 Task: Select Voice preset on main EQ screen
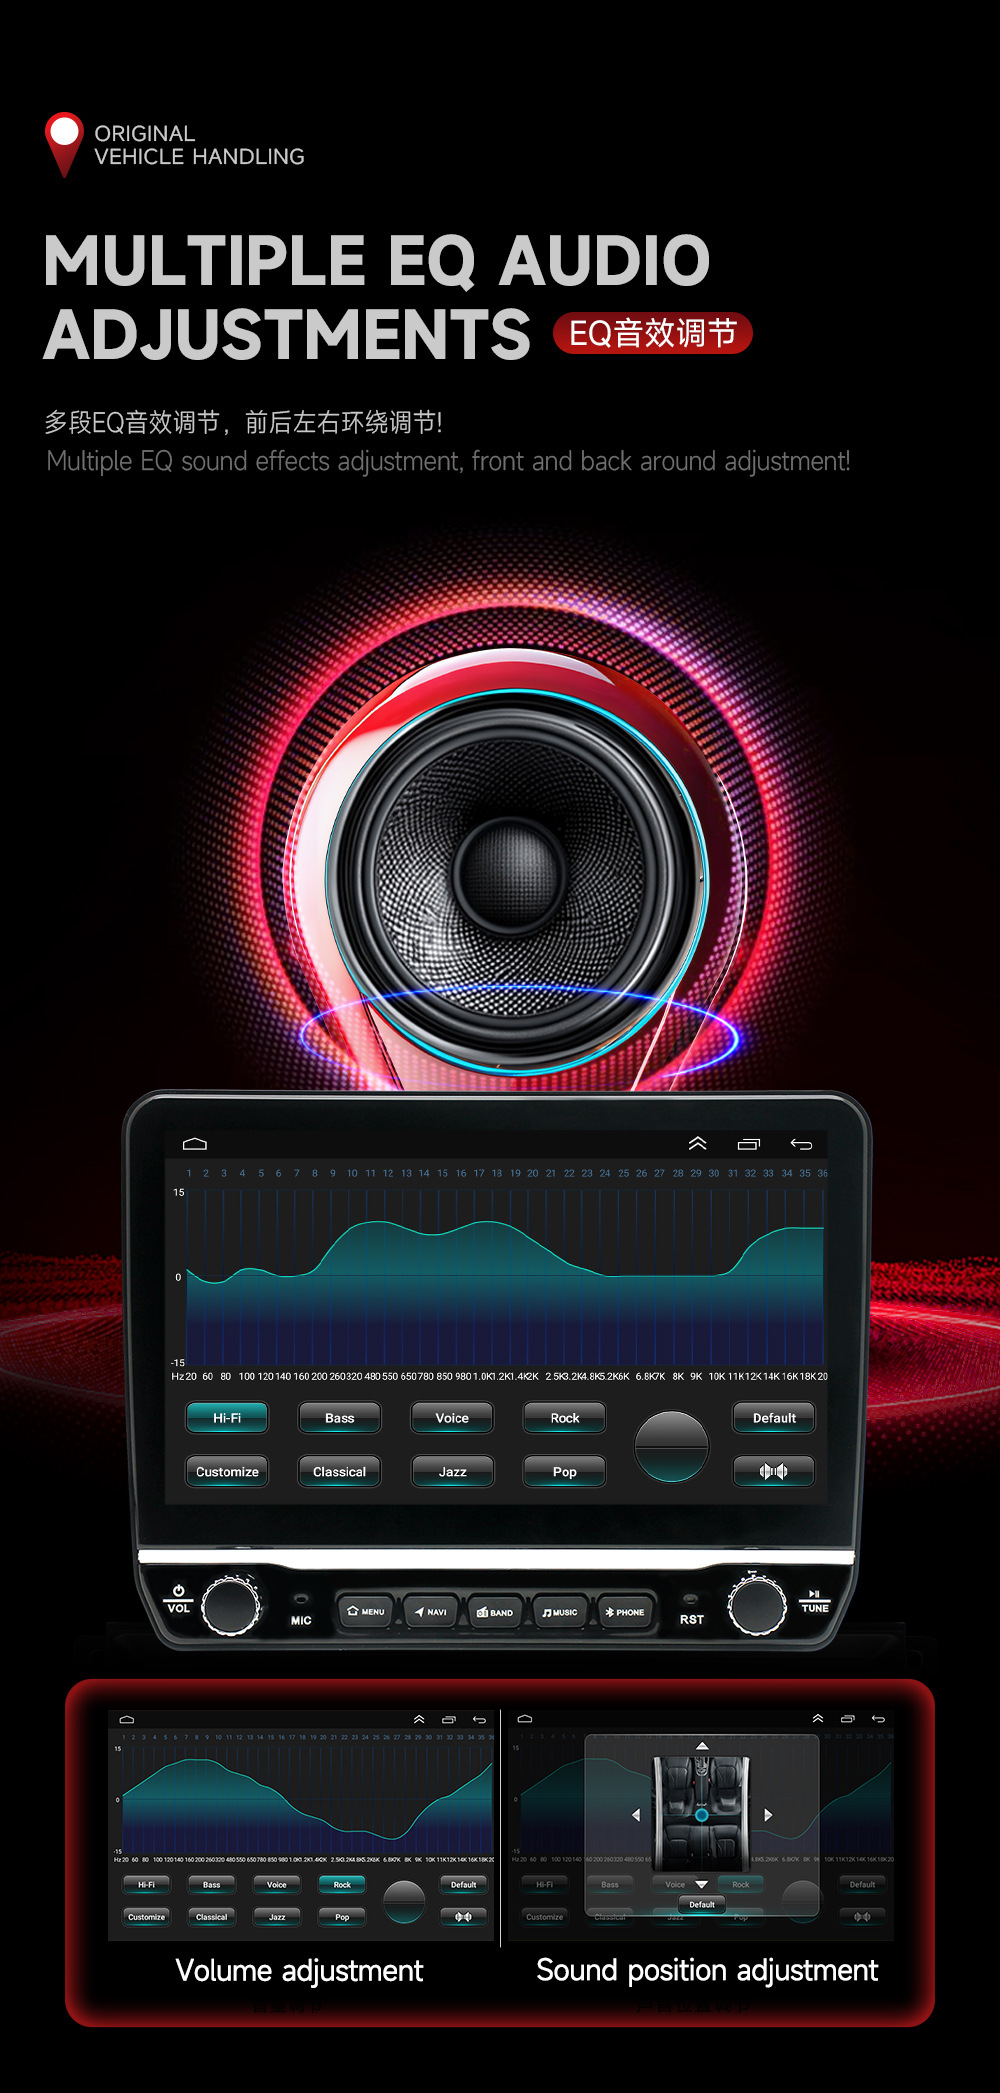click(x=452, y=1418)
